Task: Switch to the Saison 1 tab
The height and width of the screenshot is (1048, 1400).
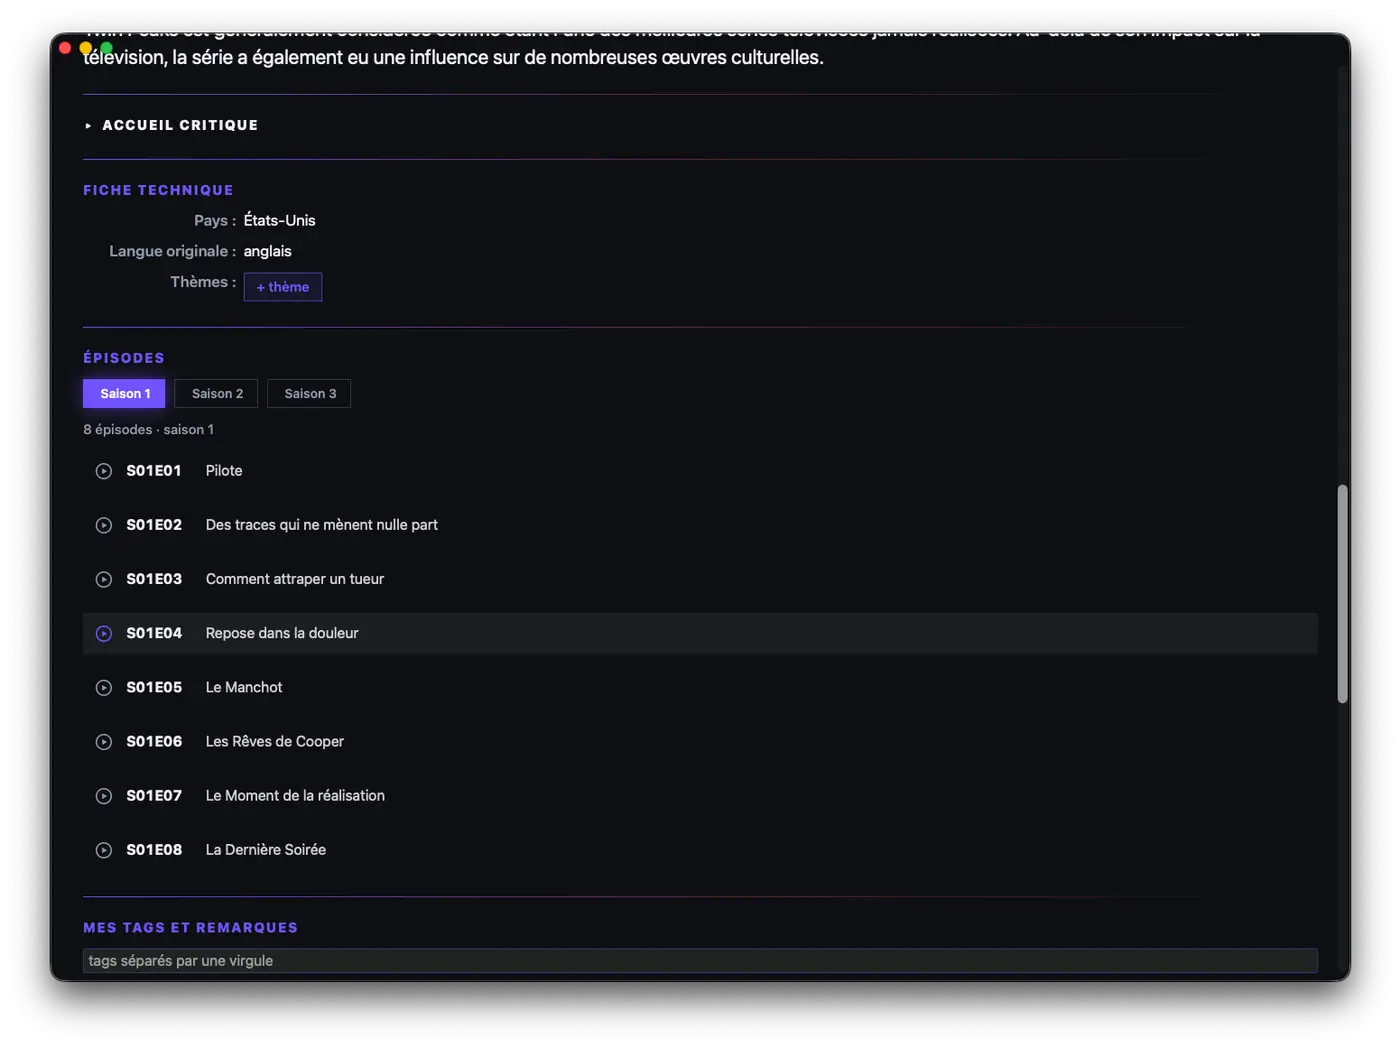Action: click(x=124, y=393)
